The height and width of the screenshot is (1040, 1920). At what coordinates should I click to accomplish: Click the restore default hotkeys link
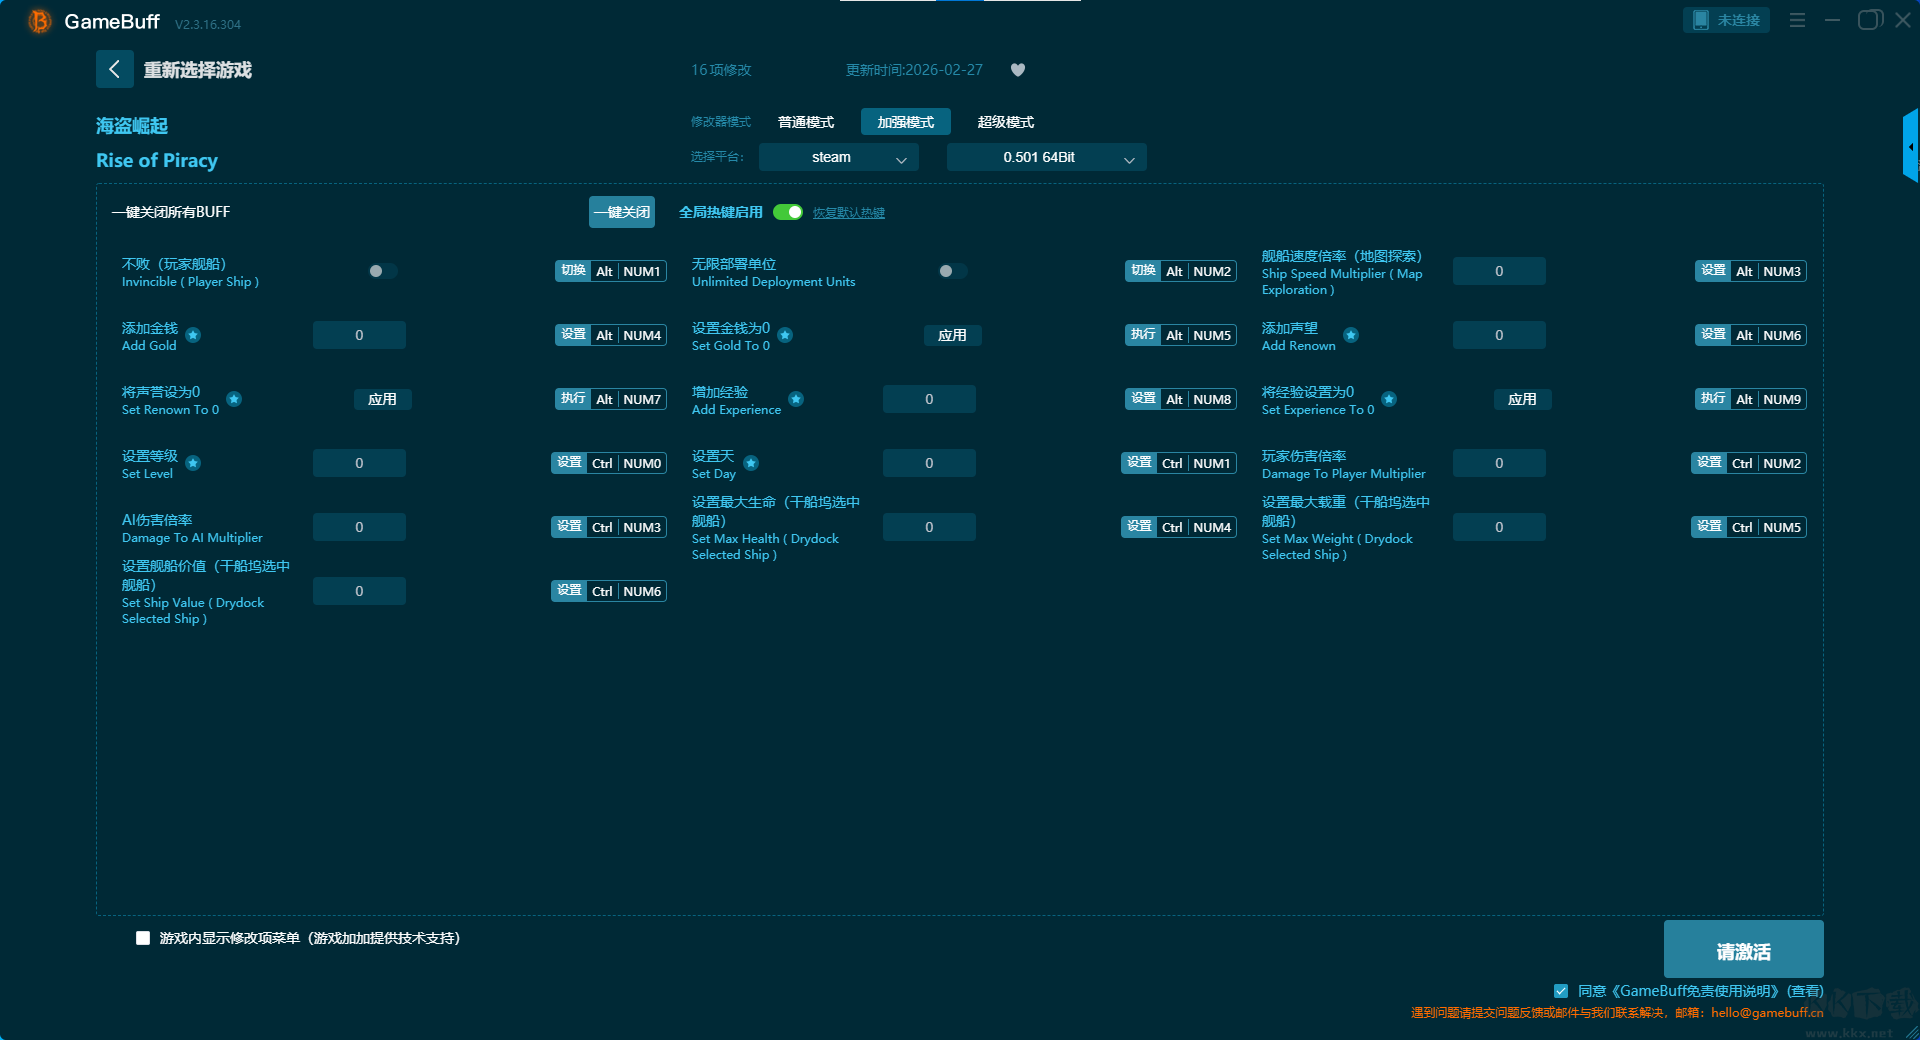click(x=848, y=213)
